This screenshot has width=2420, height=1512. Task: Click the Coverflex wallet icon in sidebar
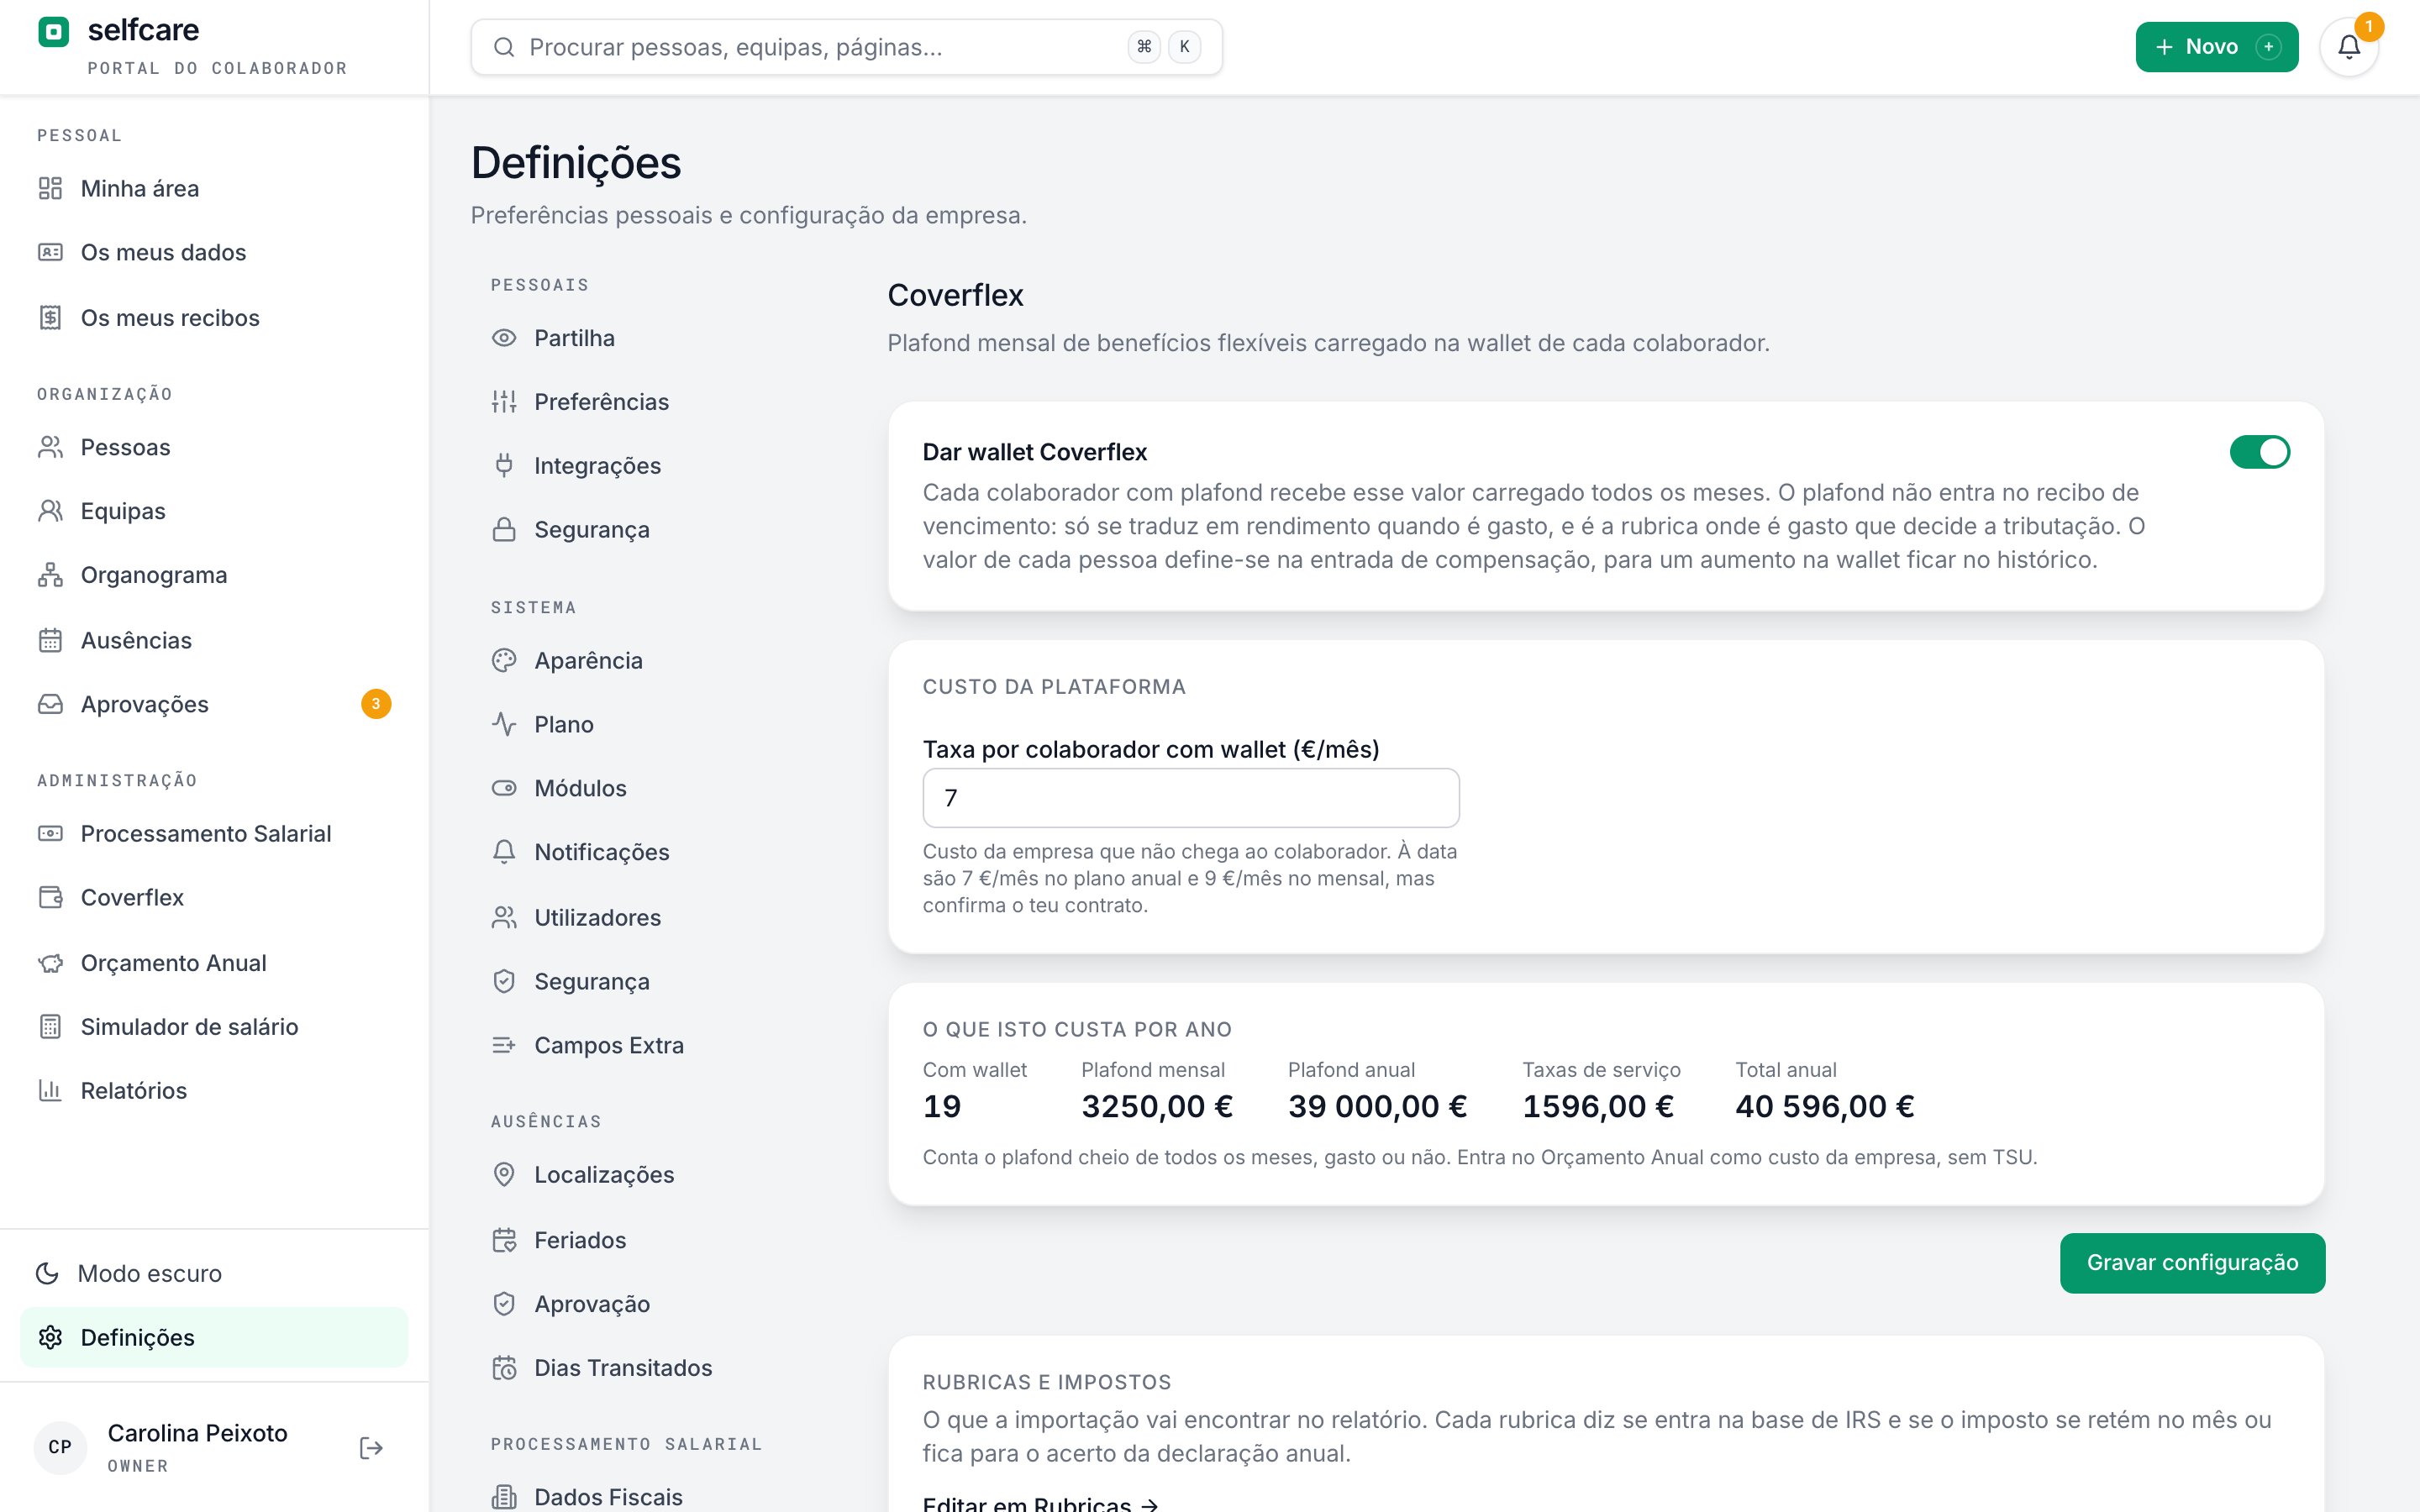[x=50, y=897]
